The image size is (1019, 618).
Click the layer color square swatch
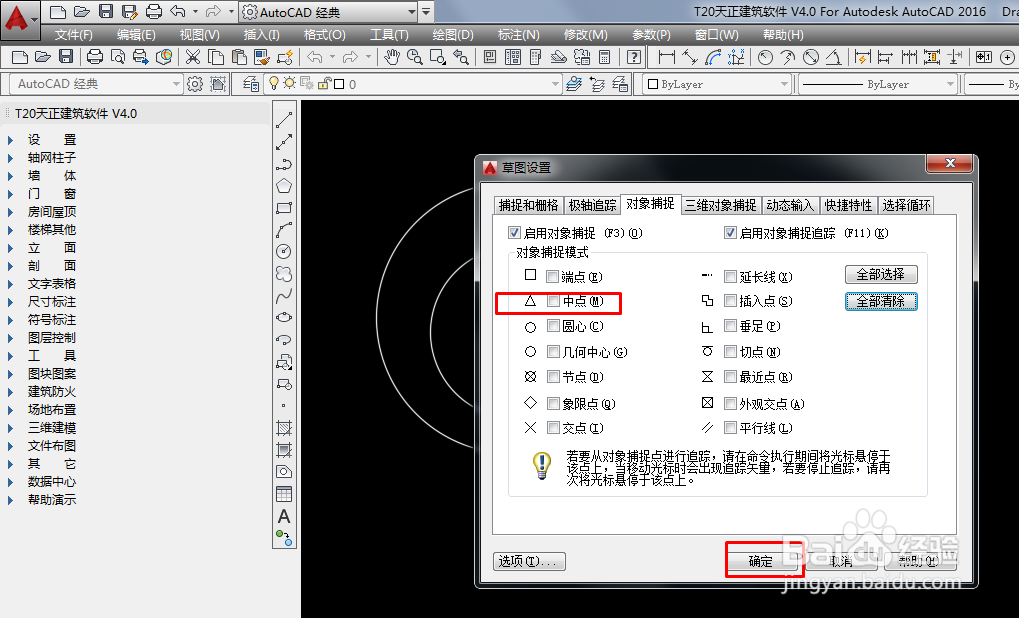tap(339, 84)
